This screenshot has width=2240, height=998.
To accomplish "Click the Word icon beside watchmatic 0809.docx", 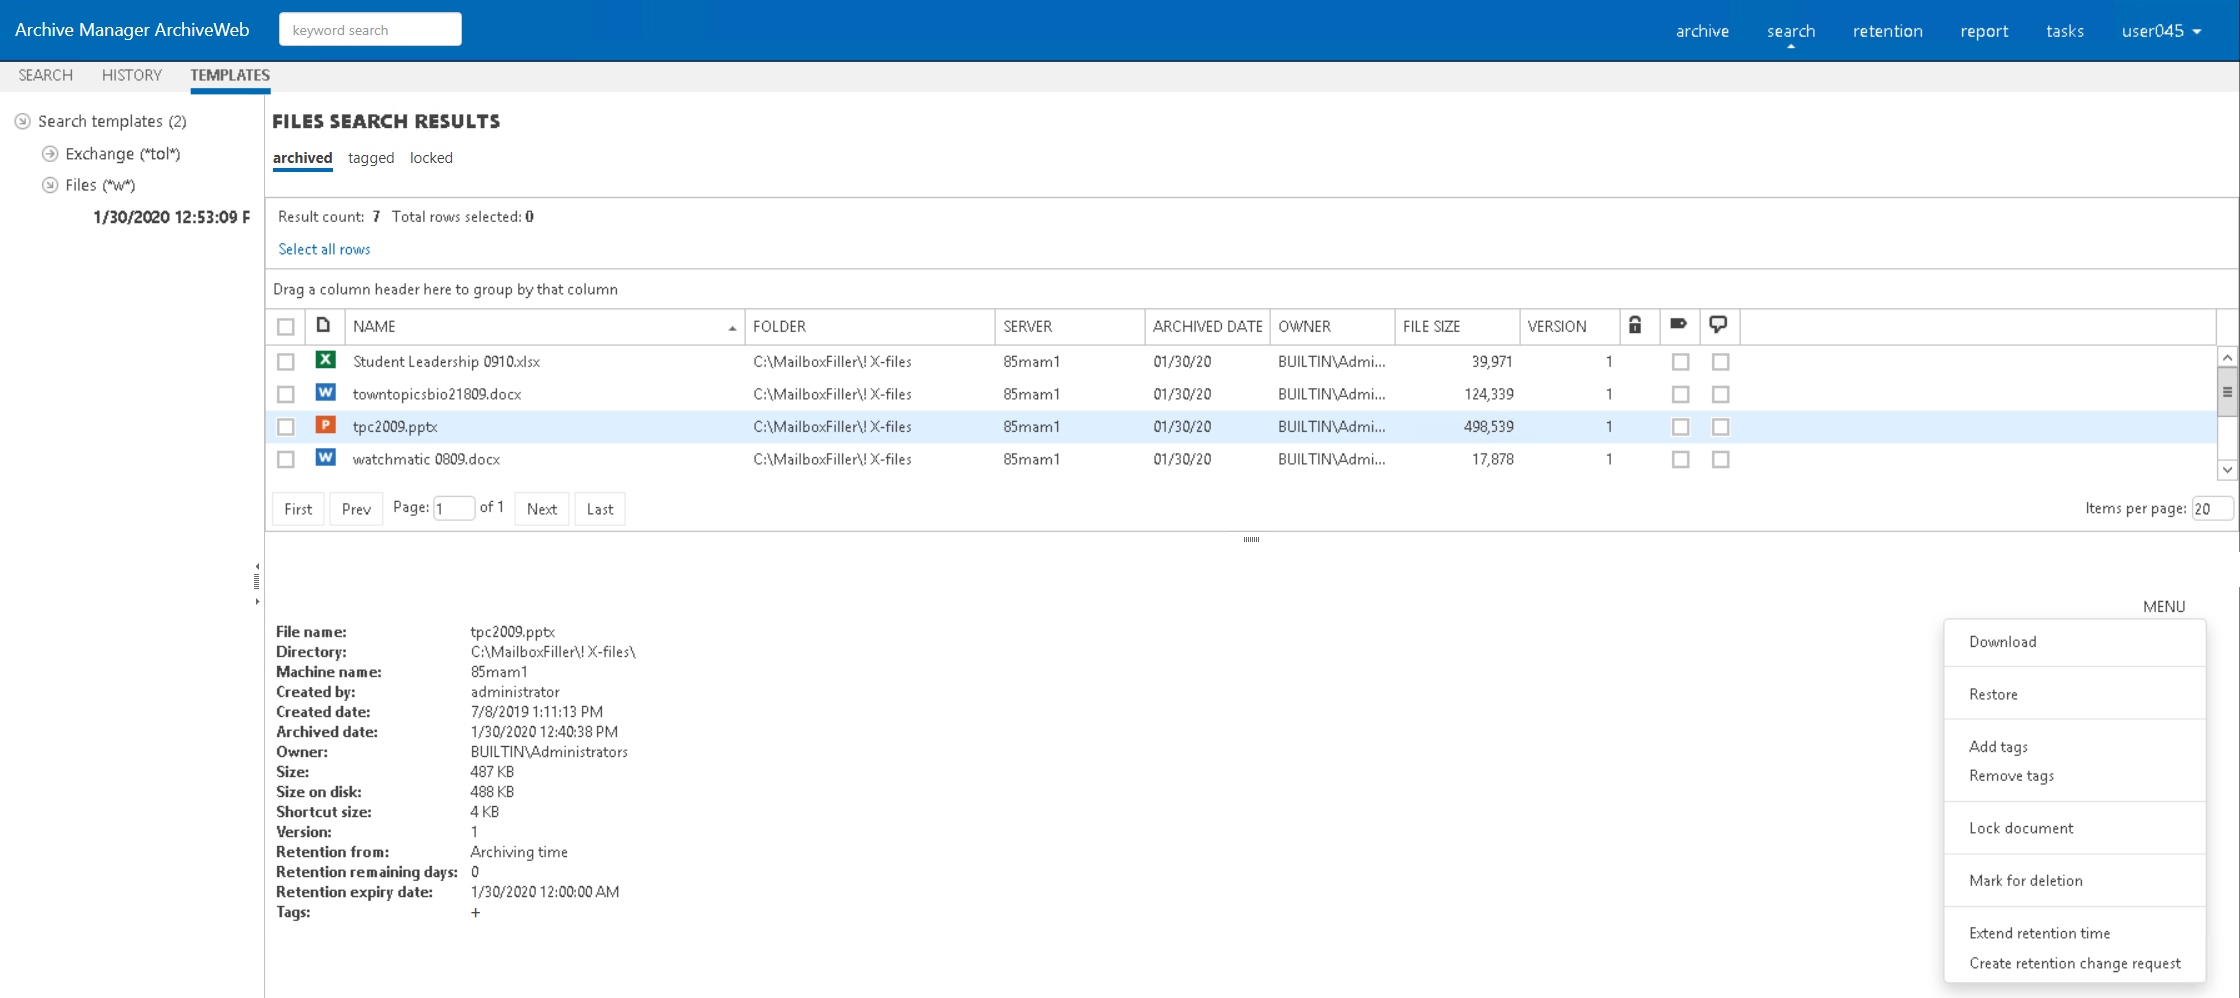I will point(325,458).
